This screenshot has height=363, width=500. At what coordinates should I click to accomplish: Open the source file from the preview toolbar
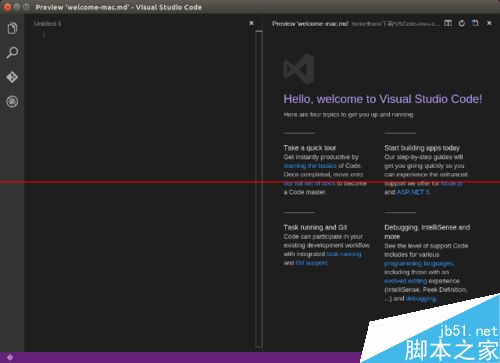pyautogui.click(x=475, y=23)
